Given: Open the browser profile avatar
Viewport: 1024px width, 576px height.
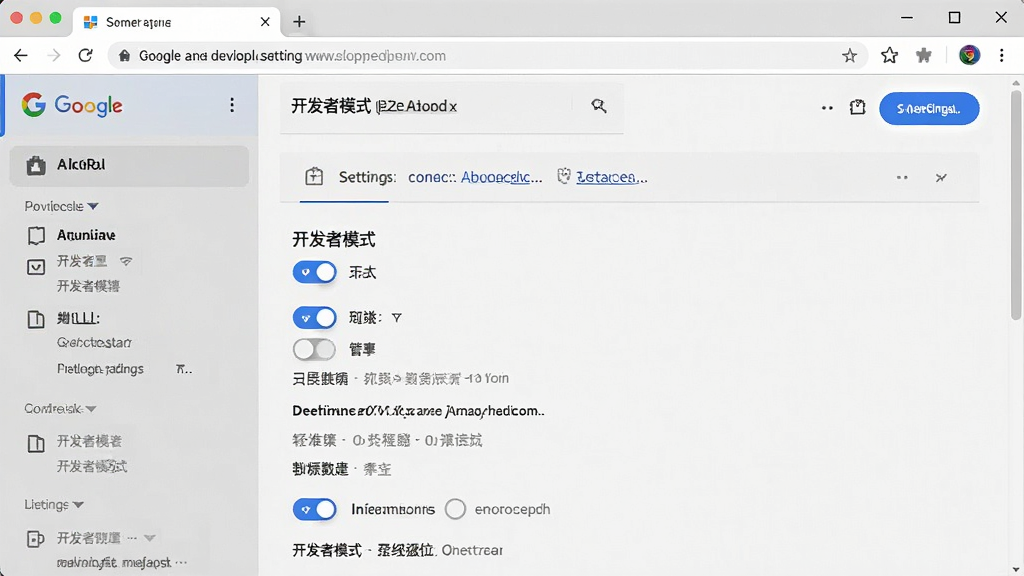Looking at the screenshot, I should 969,56.
